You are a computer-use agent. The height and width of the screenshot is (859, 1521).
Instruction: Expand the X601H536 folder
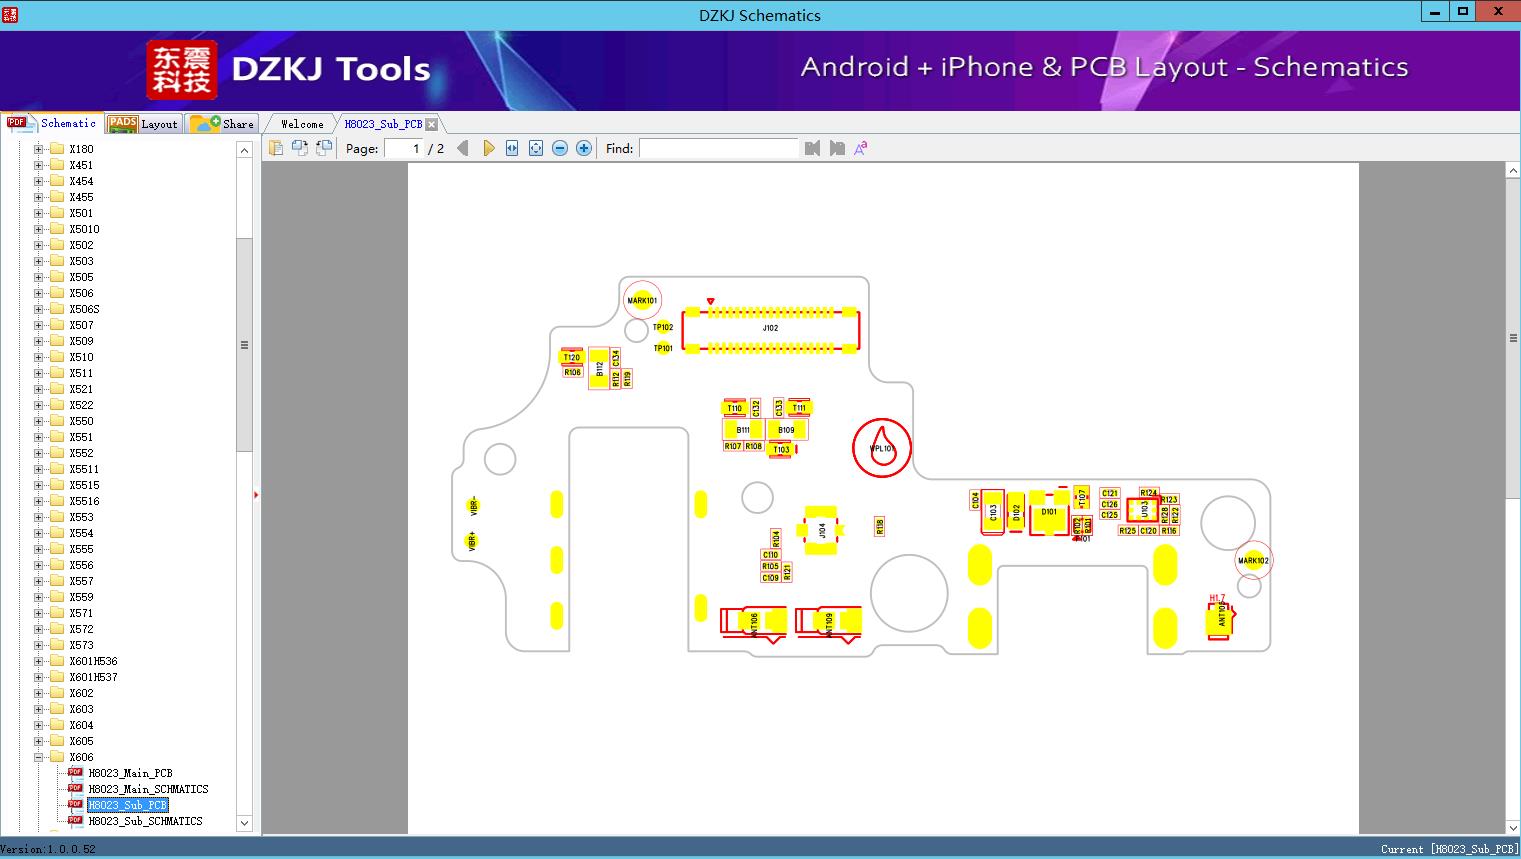38,661
